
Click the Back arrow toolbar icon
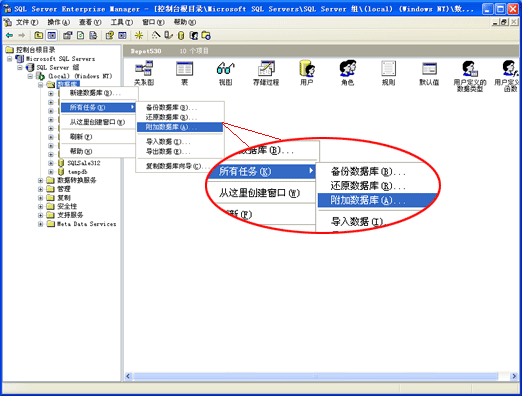(10, 35)
